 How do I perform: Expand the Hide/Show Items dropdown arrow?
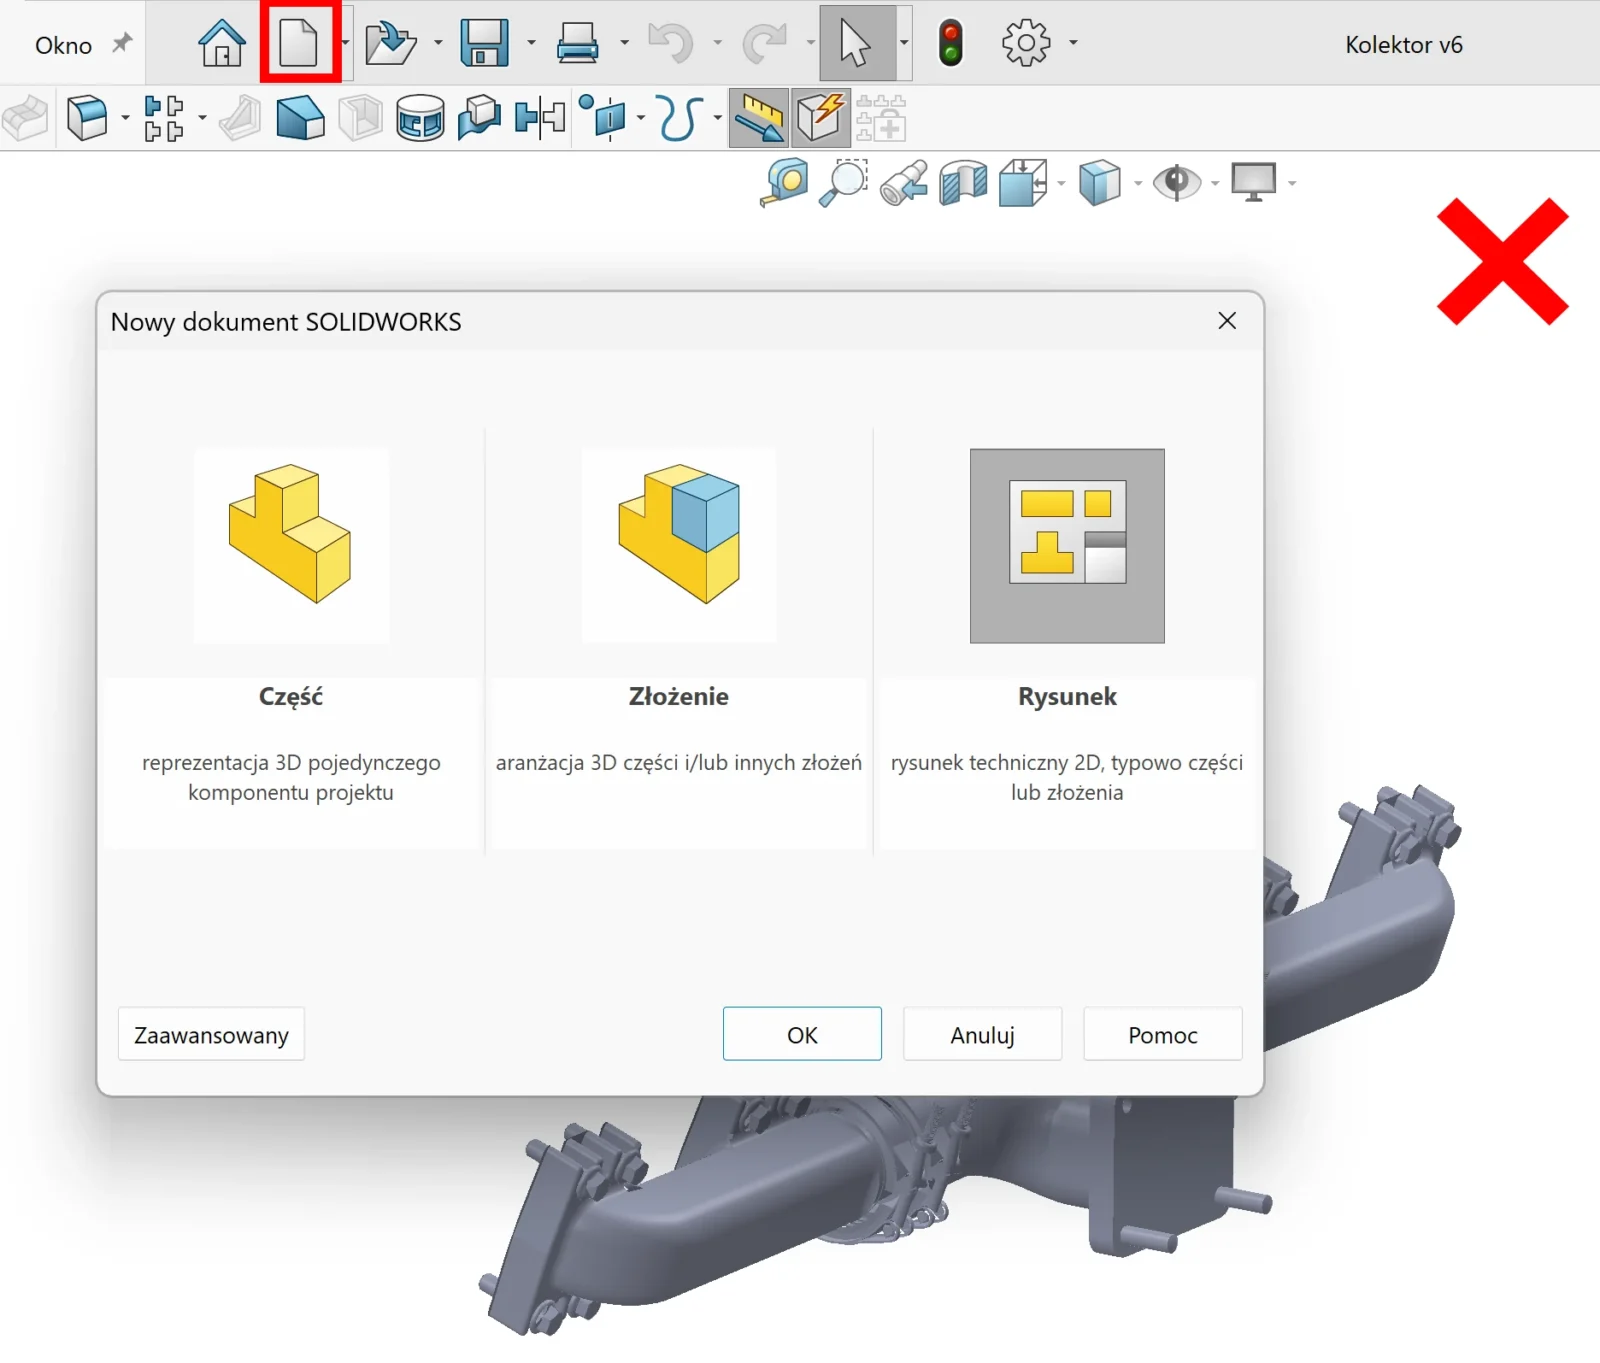pos(1215,183)
